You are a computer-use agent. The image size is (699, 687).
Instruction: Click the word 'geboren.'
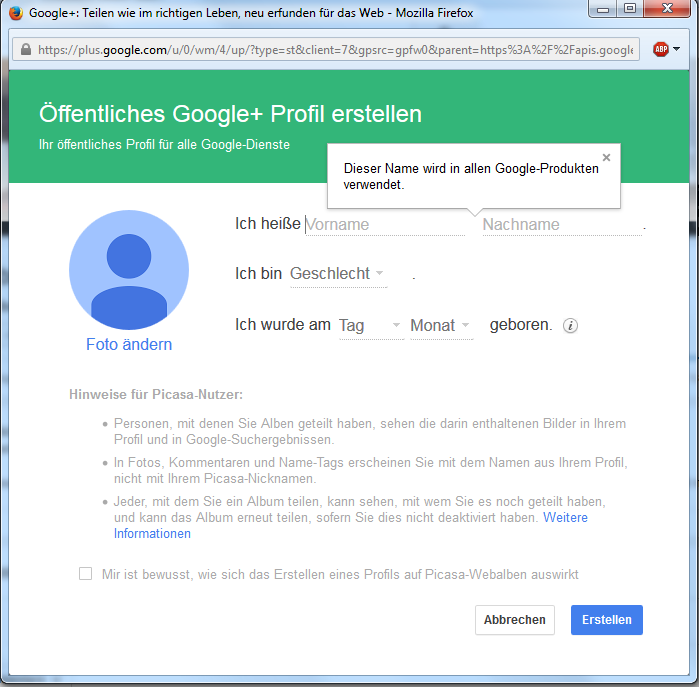(521, 325)
